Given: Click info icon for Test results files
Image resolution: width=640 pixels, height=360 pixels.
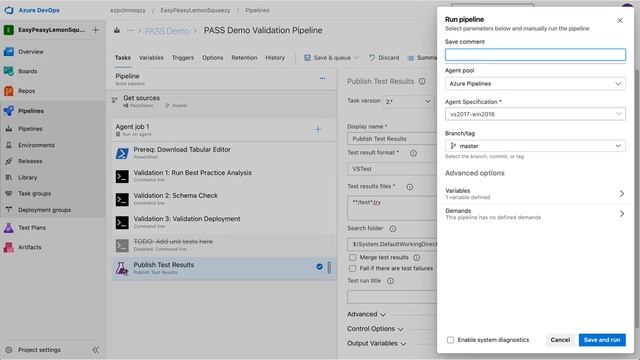Looking at the screenshot, I should point(409,187).
